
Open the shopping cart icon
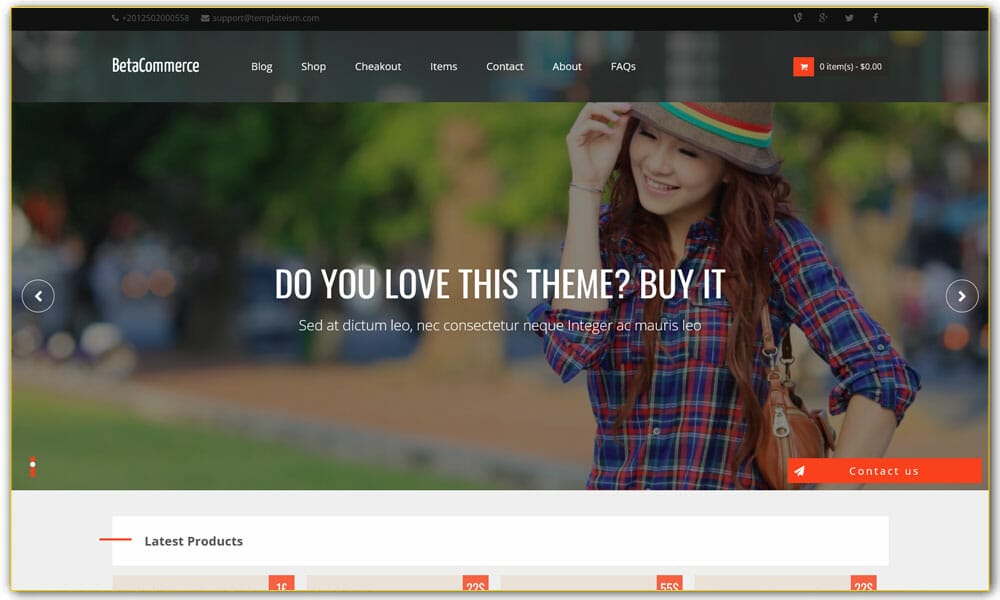[803, 66]
